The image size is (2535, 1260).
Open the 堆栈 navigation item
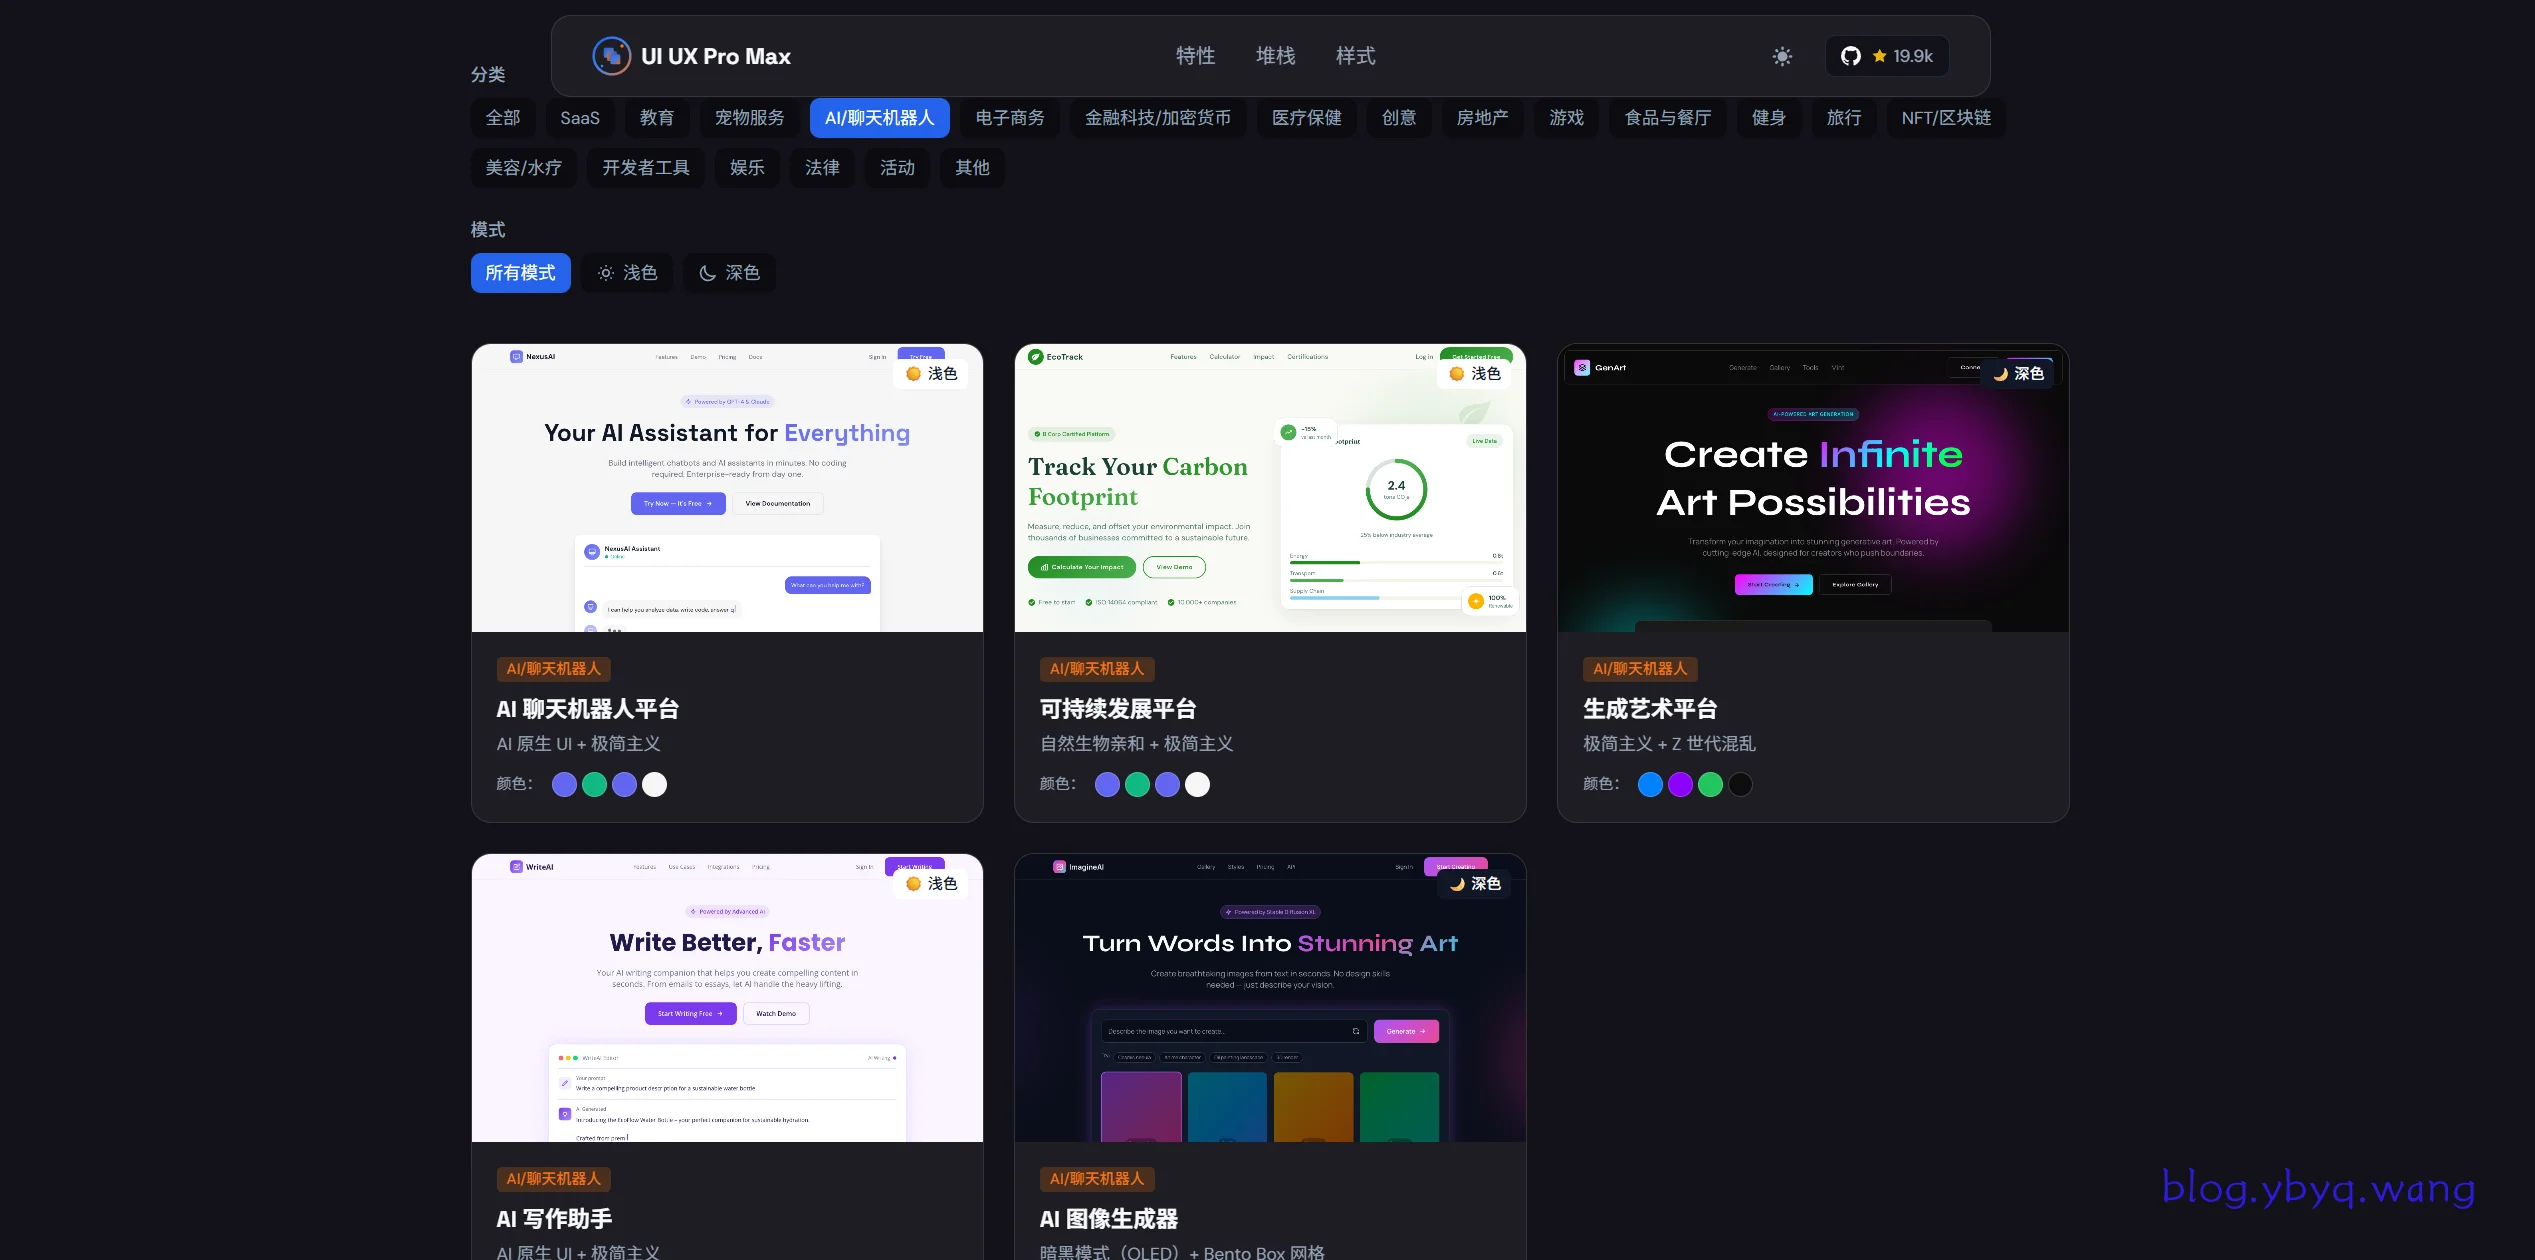1275,56
